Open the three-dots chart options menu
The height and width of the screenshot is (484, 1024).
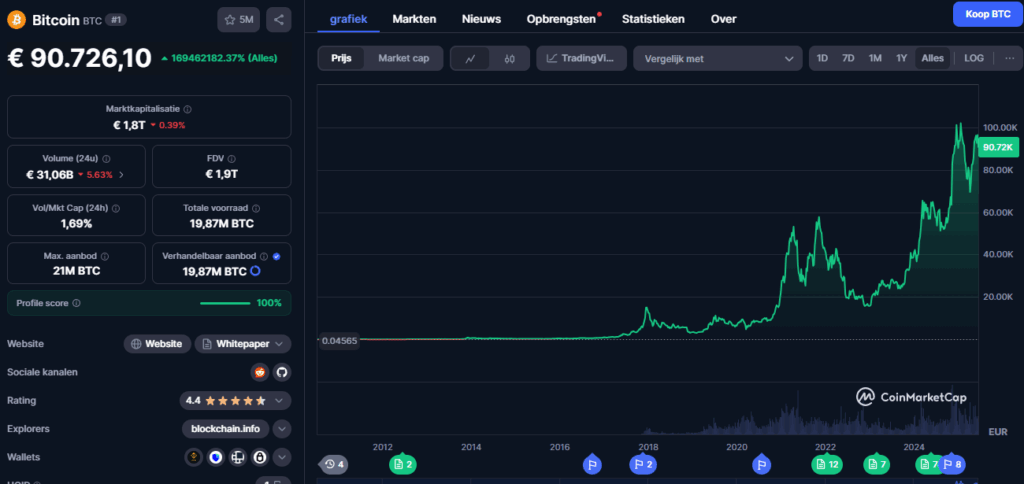coord(1010,58)
